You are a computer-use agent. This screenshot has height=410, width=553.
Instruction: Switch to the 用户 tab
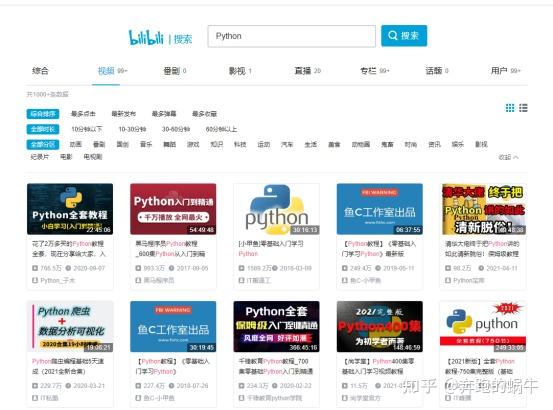(505, 71)
